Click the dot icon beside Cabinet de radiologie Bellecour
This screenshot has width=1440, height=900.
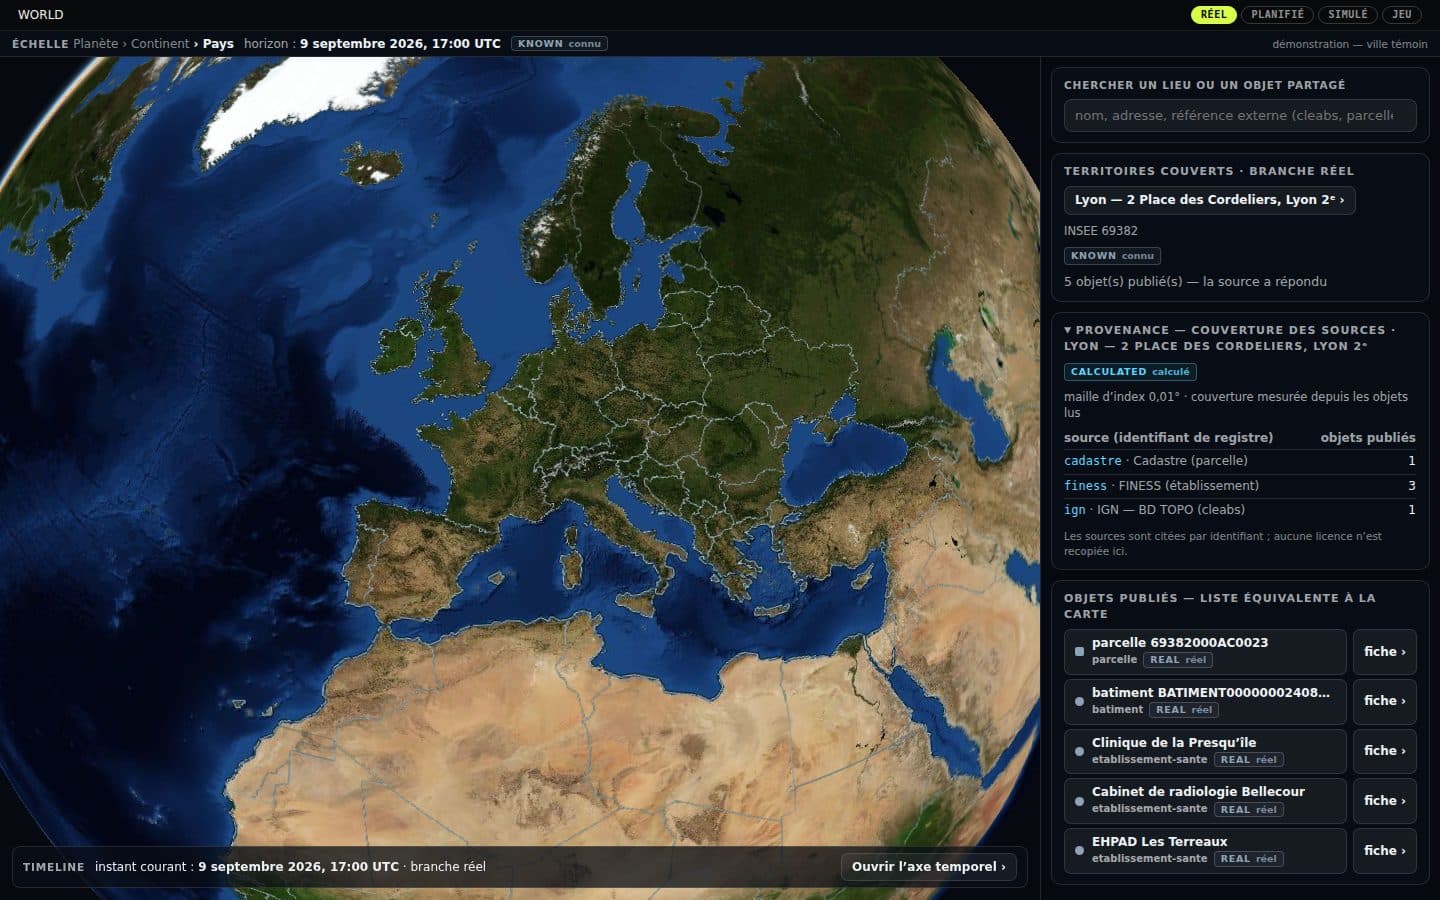pos(1079,801)
